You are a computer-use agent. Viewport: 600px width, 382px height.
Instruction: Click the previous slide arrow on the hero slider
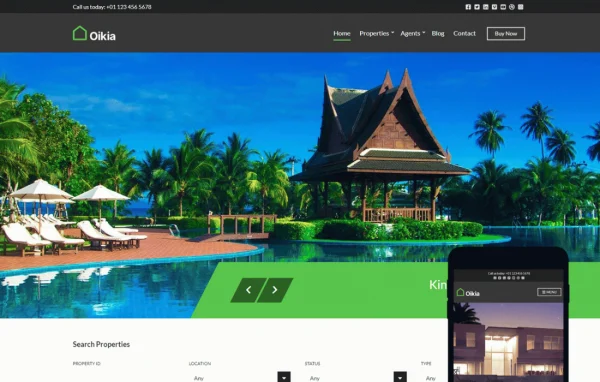coord(248,290)
